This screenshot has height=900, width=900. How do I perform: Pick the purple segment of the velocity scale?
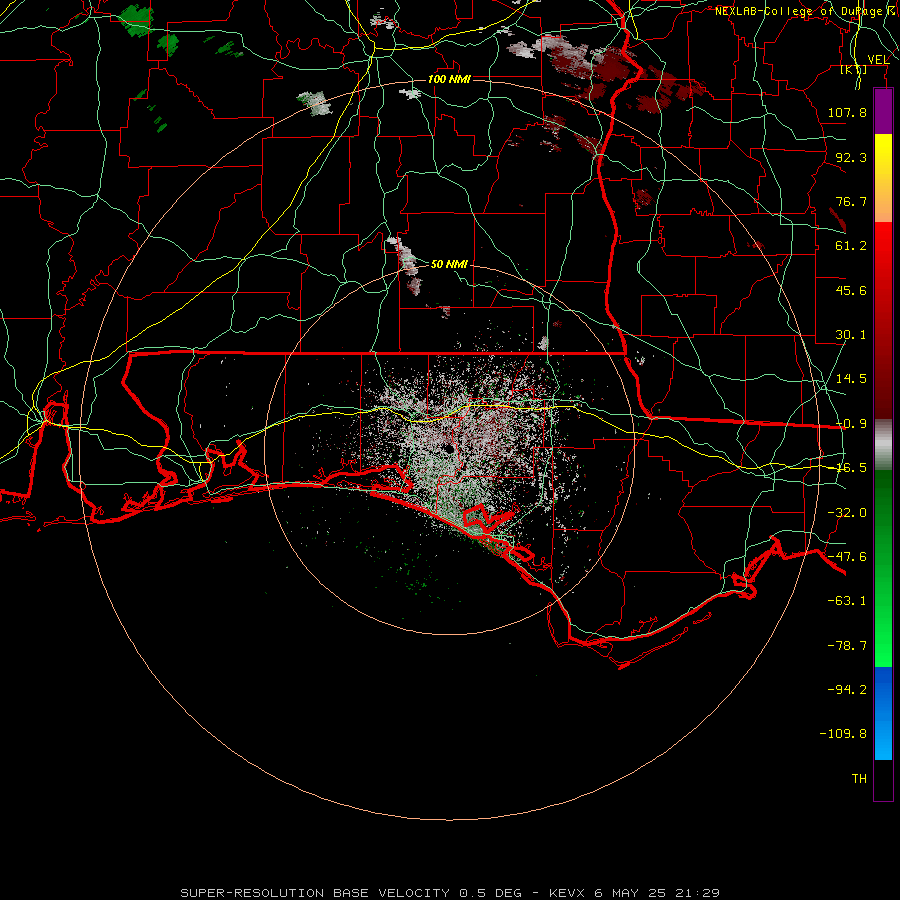(x=883, y=111)
